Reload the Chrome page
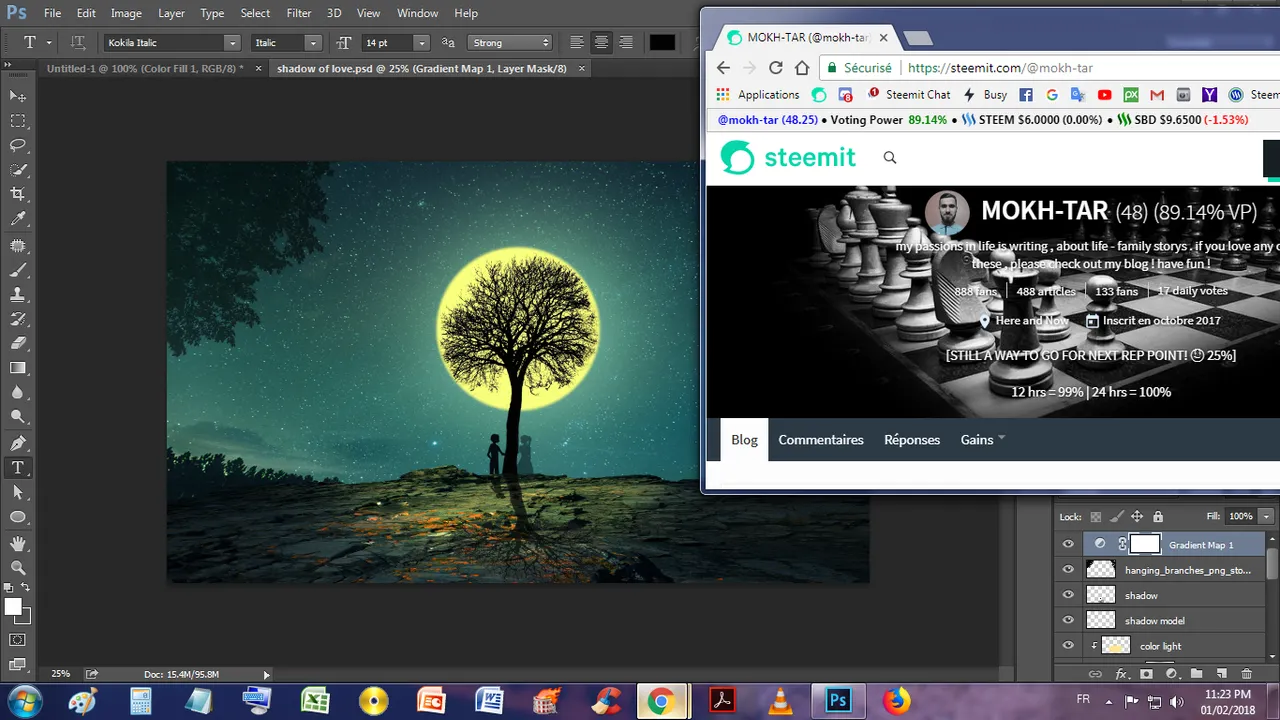The width and height of the screenshot is (1280, 720). point(775,68)
